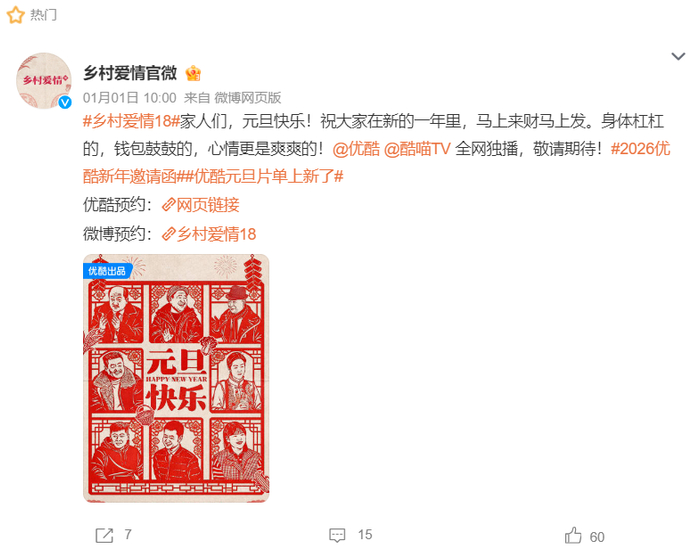Click the 微博网页版 source link

[x=248, y=98]
